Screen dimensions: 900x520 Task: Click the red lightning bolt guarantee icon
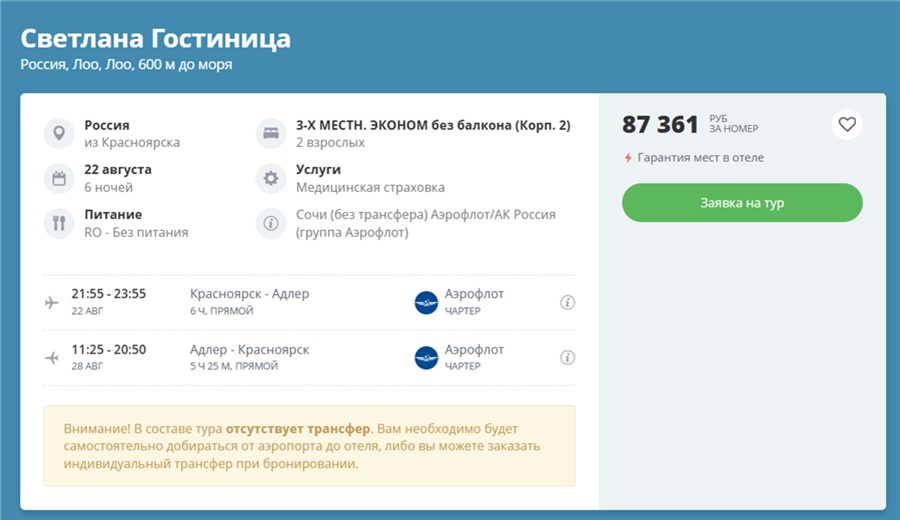click(x=628, y=158)
